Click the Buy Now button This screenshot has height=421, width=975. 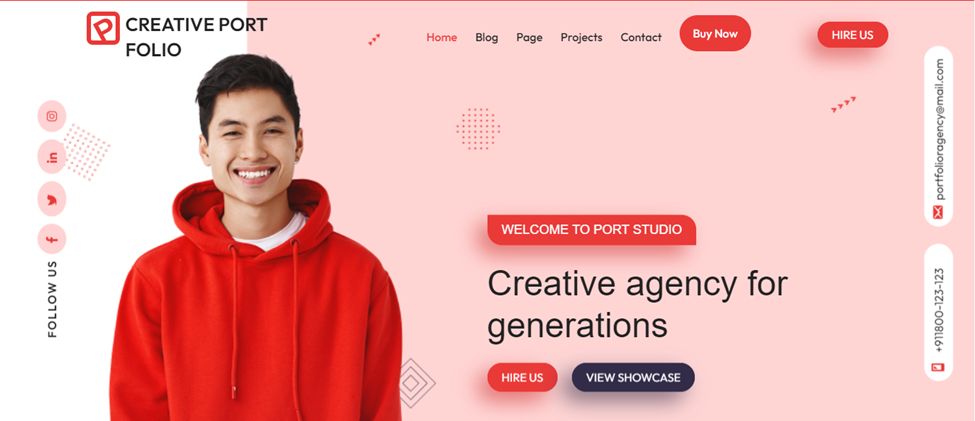[x=715, y=34]
